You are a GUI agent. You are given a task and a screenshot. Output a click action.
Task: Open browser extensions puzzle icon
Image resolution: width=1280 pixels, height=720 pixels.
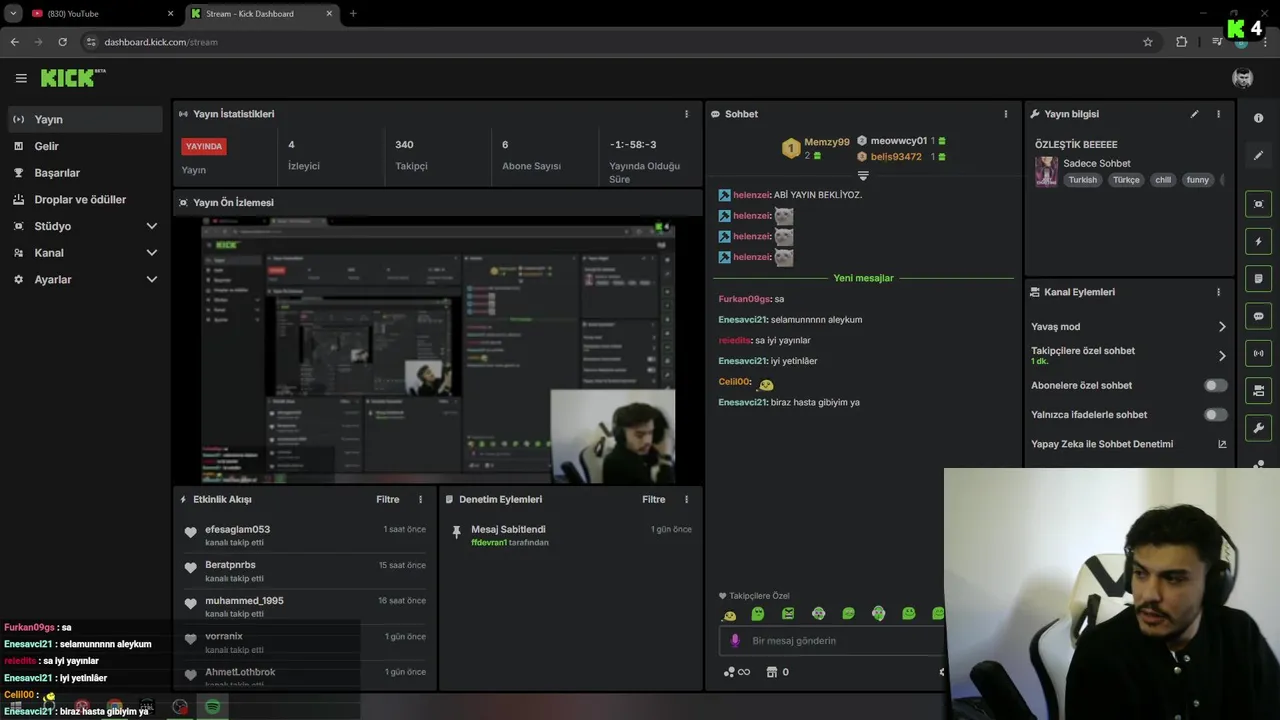pos(1182,42)
